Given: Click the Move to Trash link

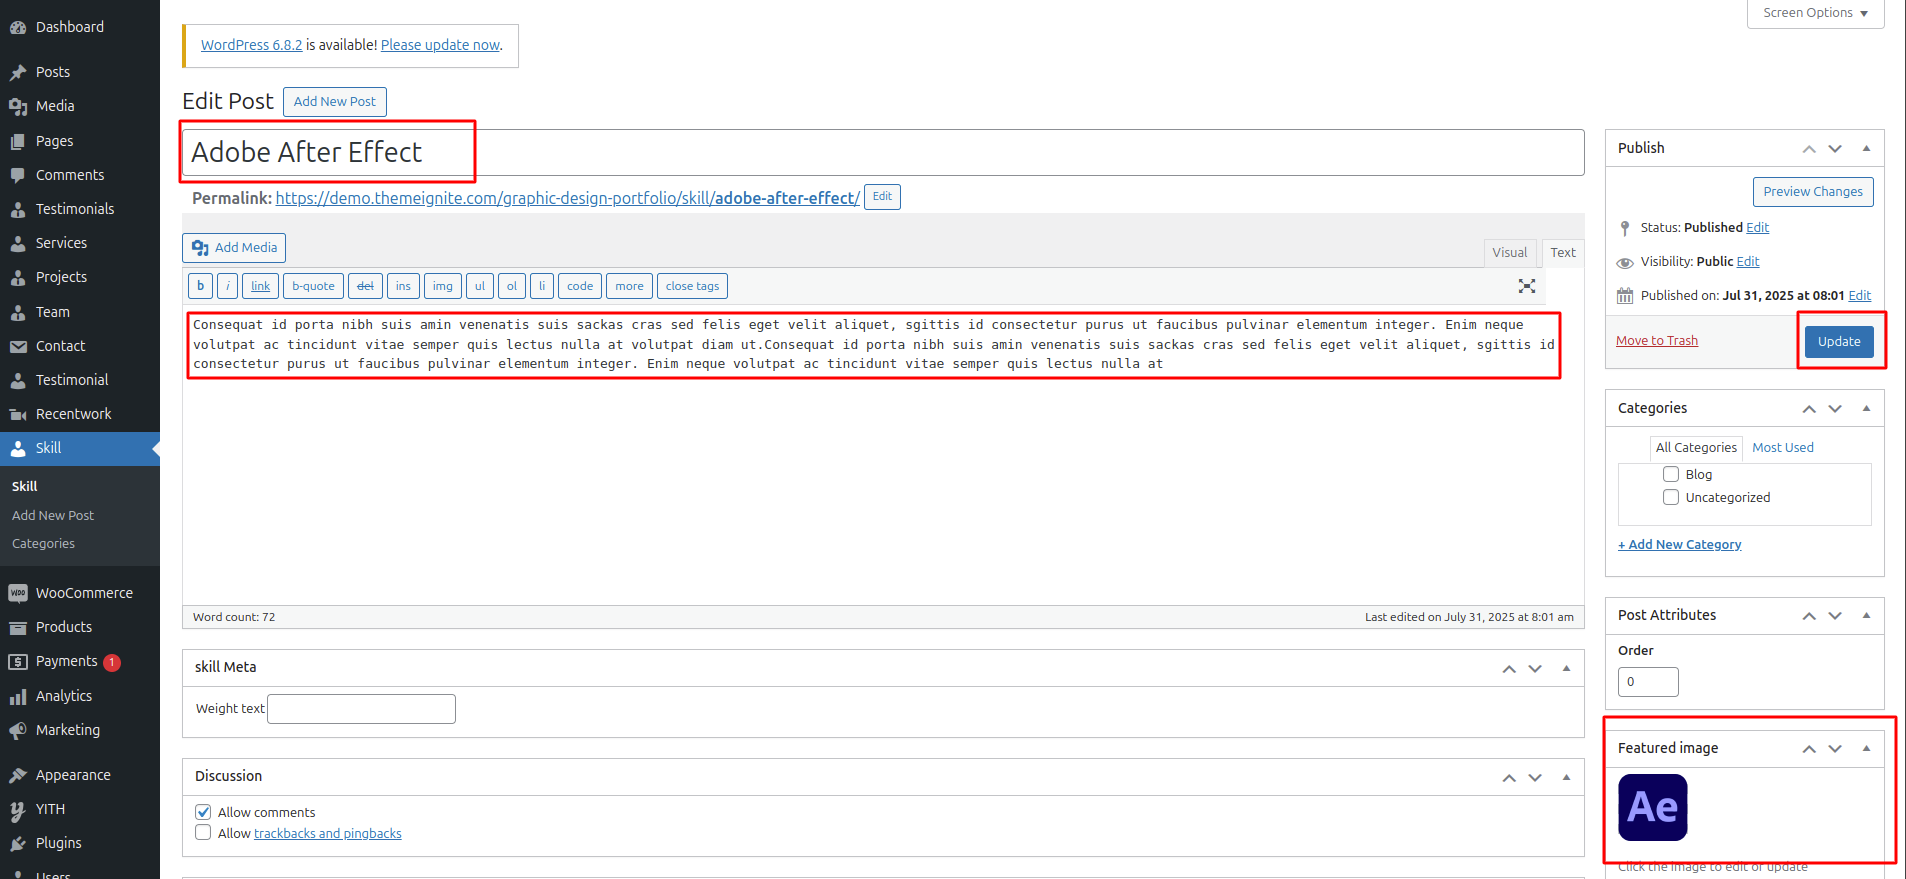Looking at the screenshot, I should (x=1656, y=341).
